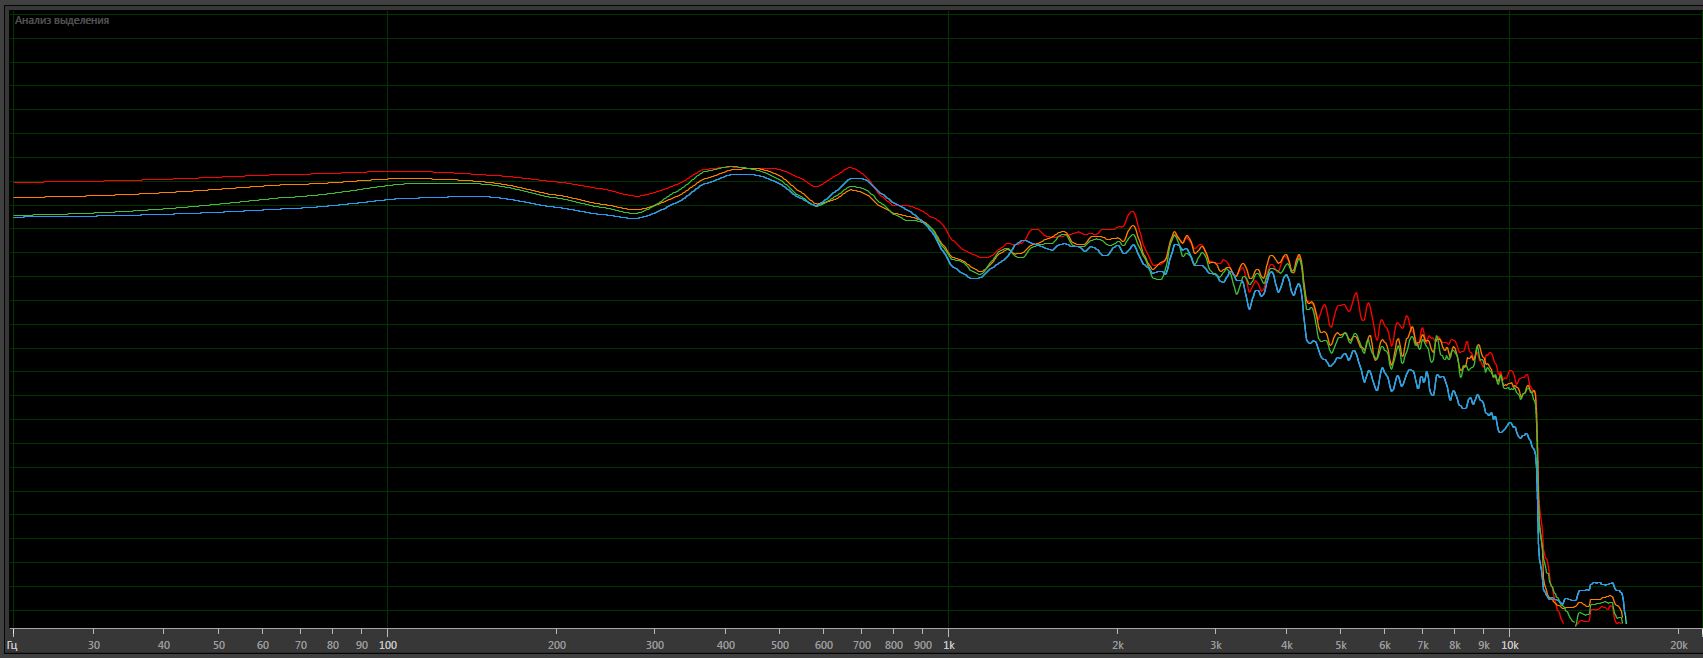The width and height of the screenshot is (1703, 658).
Task: Click the 4k axis label
Action: (x=1287, y=645)
